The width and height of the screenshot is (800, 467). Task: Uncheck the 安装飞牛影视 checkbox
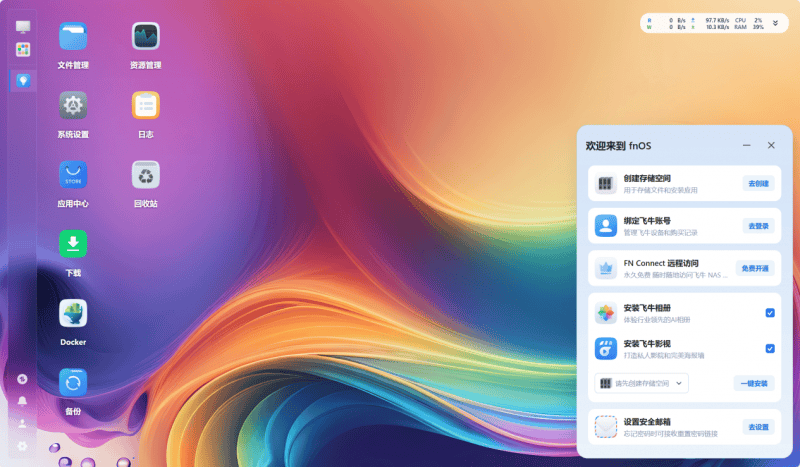[x=770, y=349]
